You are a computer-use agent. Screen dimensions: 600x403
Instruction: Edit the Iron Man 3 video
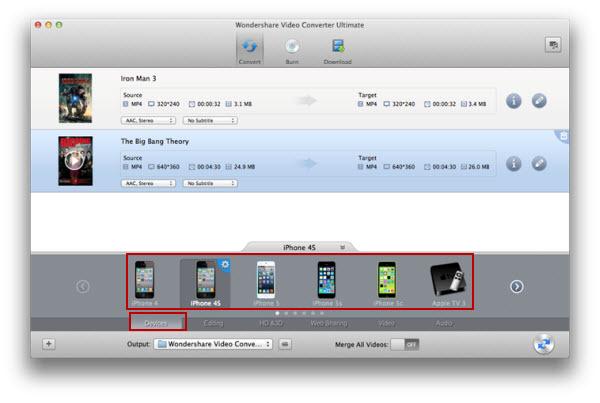click(x=539, y=101)
